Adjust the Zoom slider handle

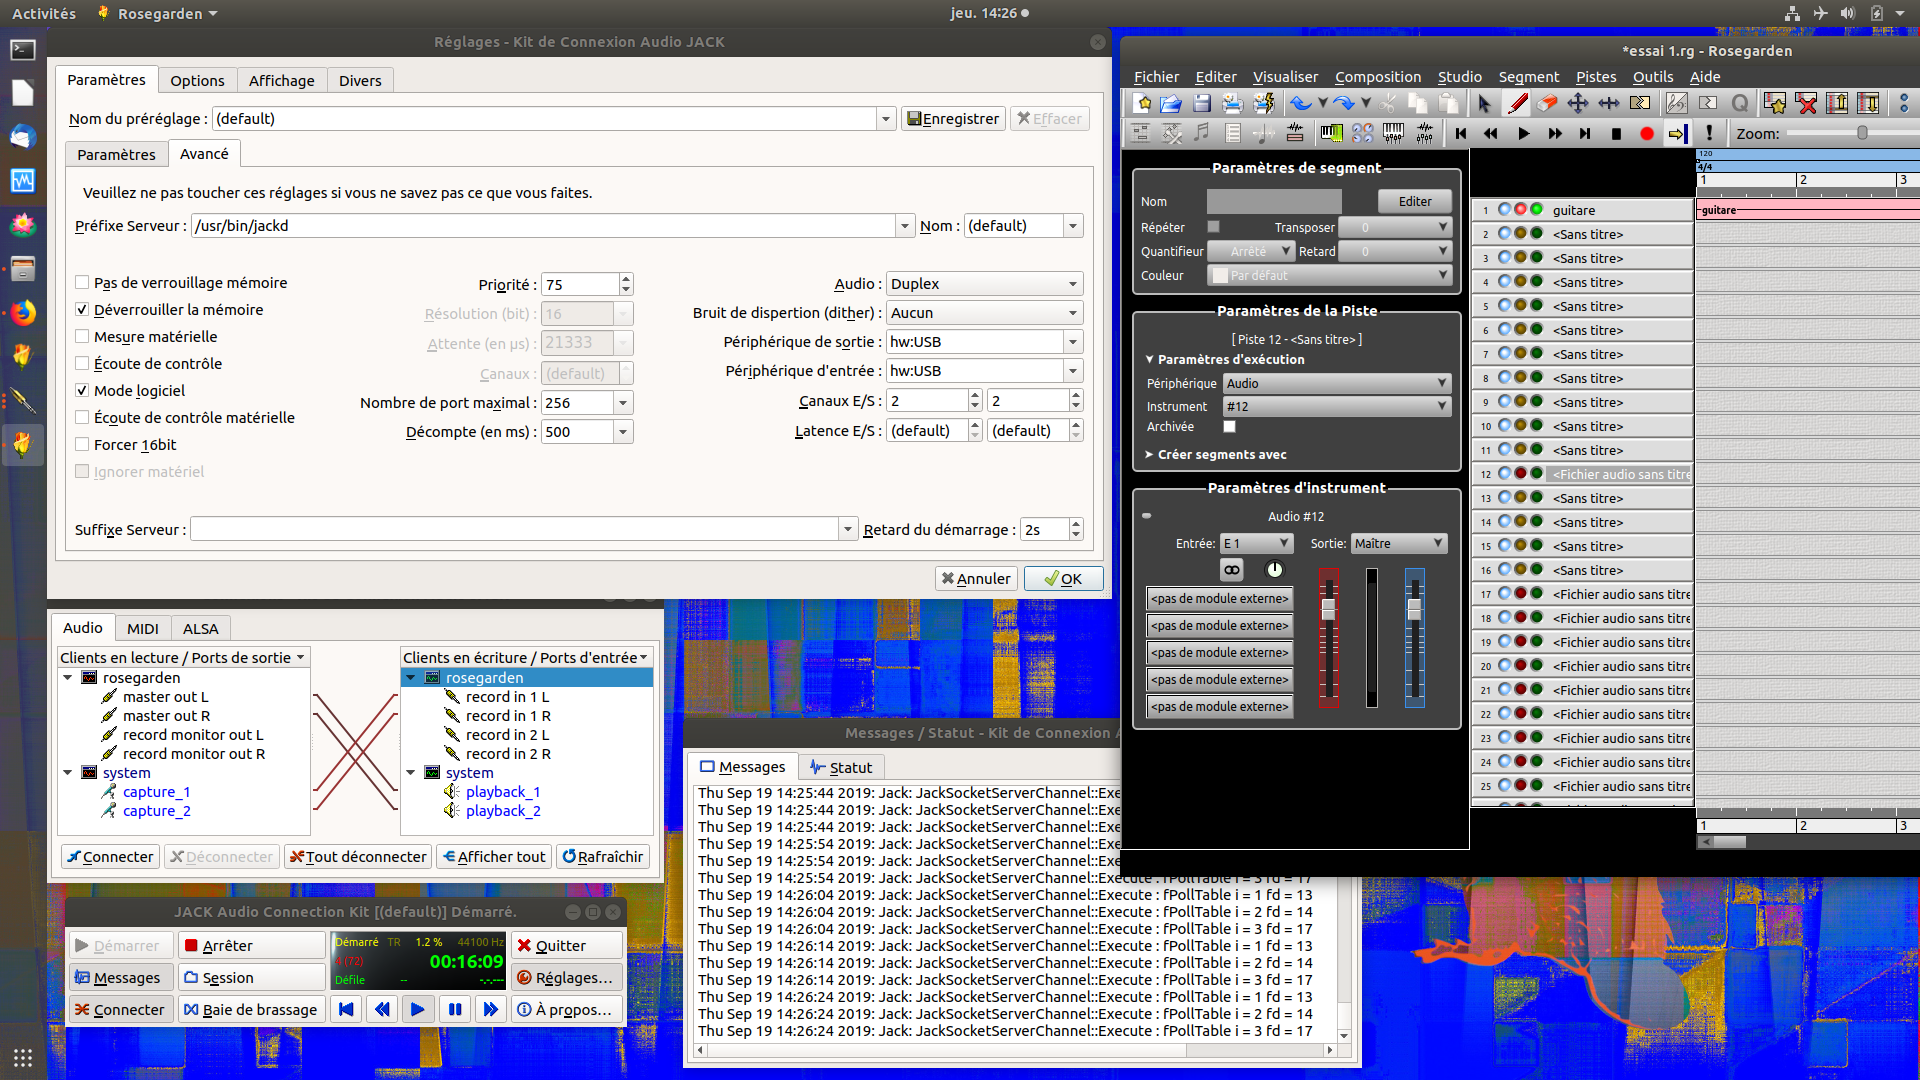[x=1862, y=133]
